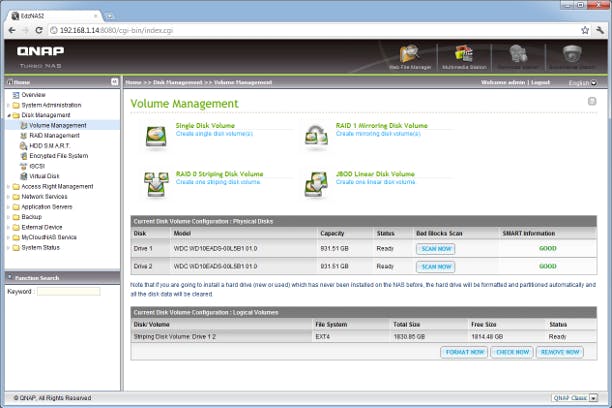This screenshot has width=612, height=408.
Task: Click the Logout link
Action: coord(540,82)
